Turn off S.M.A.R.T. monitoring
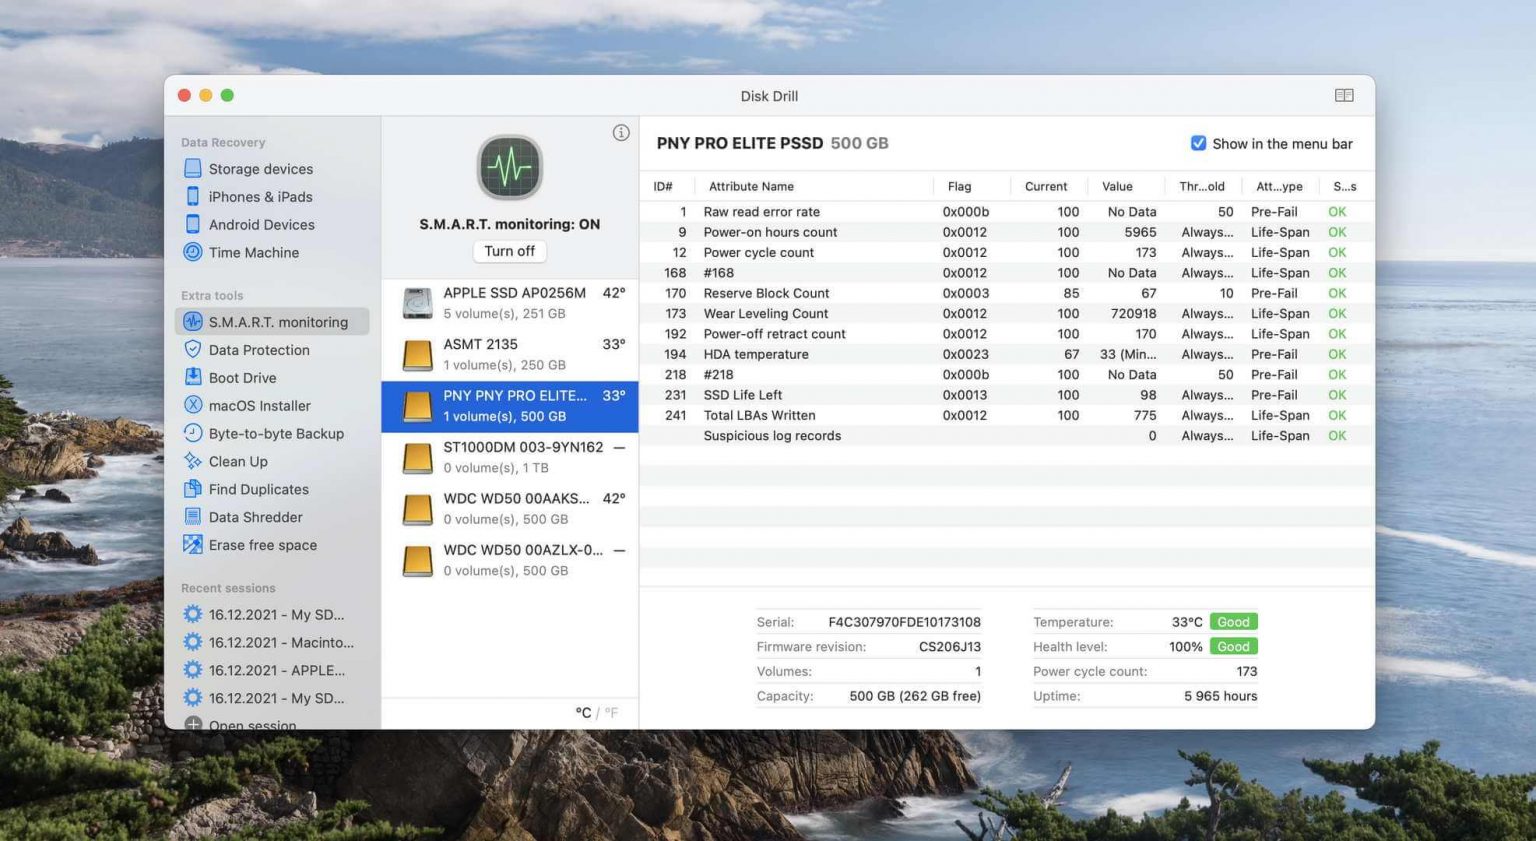The image size is (1536, 841). click(x=509, y=251)
